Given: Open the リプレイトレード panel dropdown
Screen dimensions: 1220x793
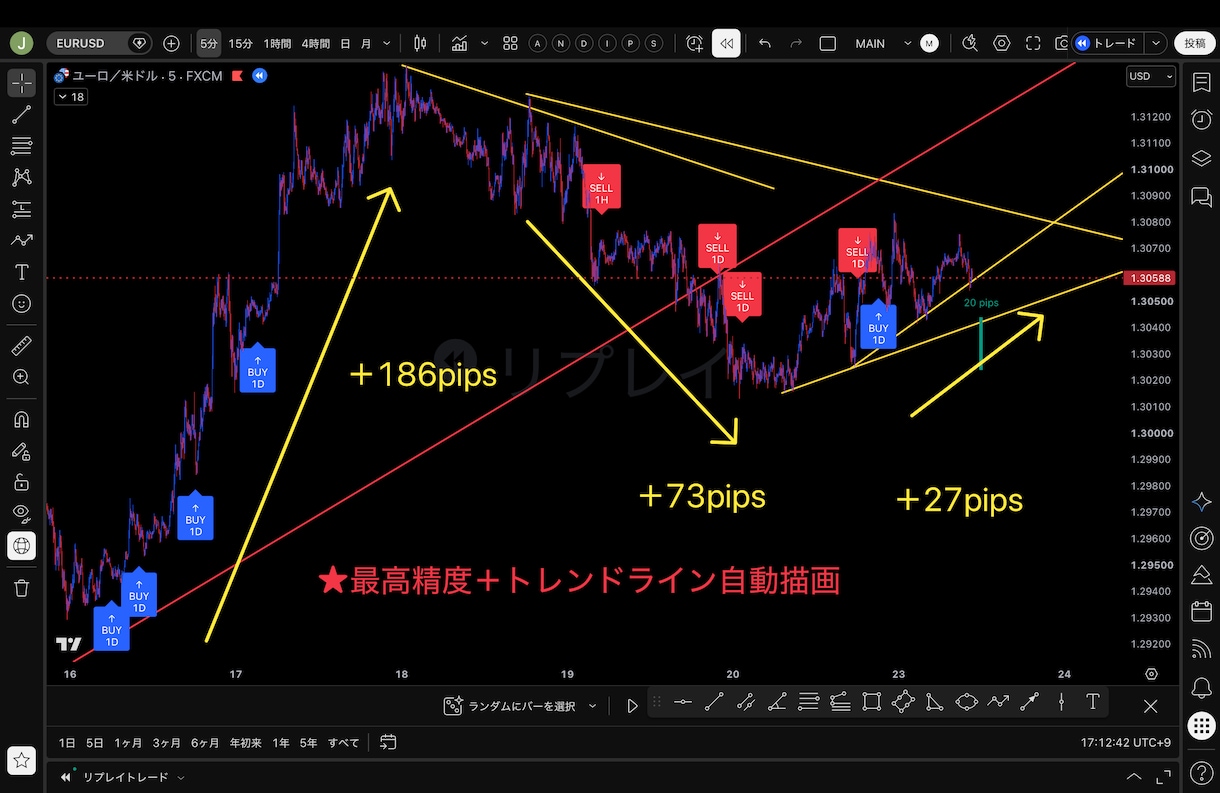Looking at the screenshot, I should click(124, 777).
